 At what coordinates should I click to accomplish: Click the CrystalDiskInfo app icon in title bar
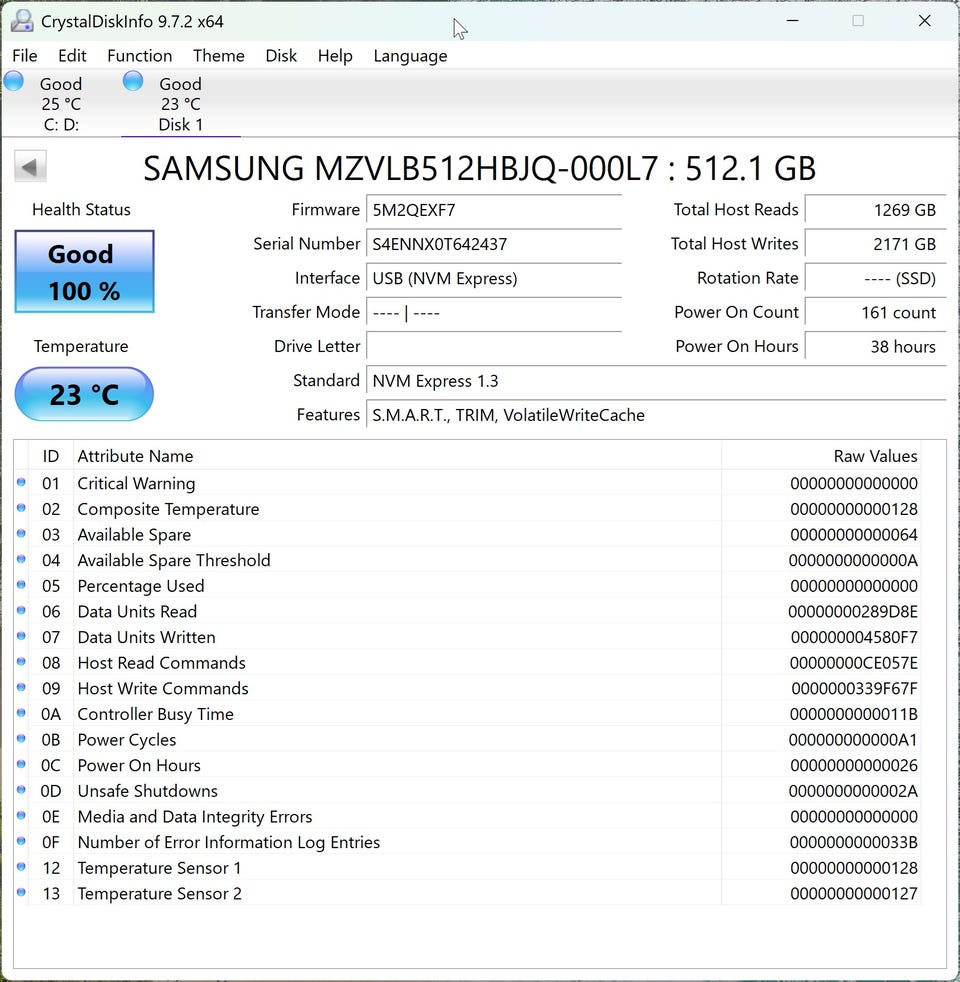coord(22,20)
